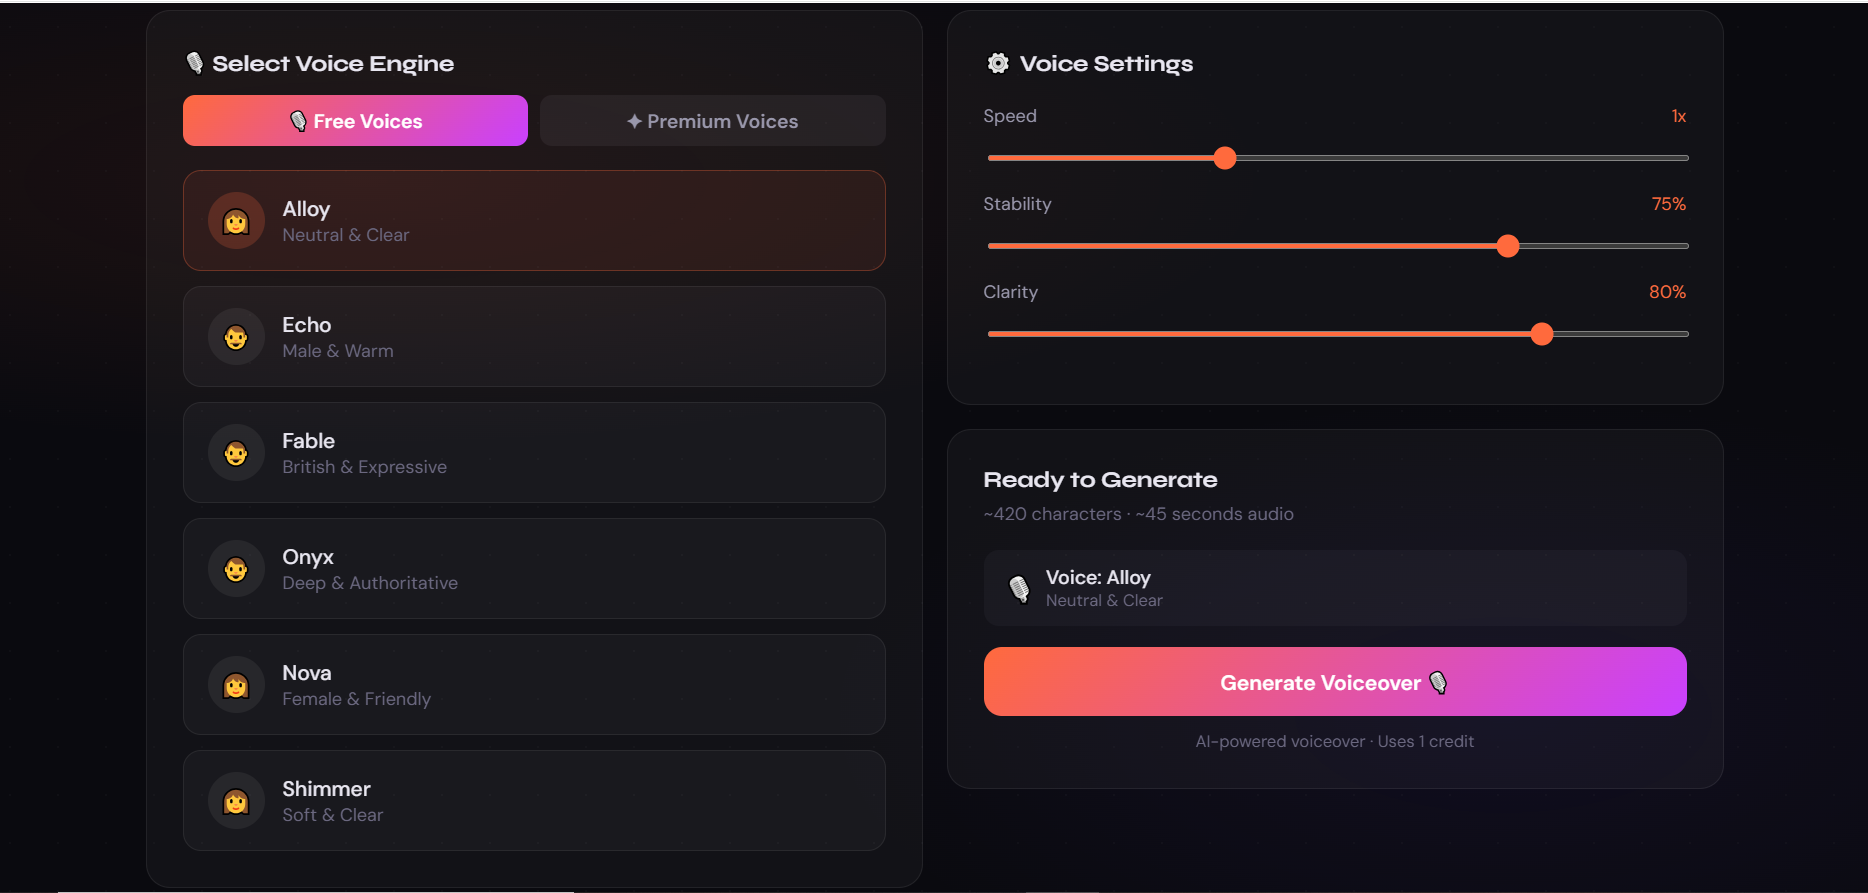Screen dimensions: 1868x893
Task: Click the avatar icon for the Shimmer voice
Action: [x=236, y=800]
